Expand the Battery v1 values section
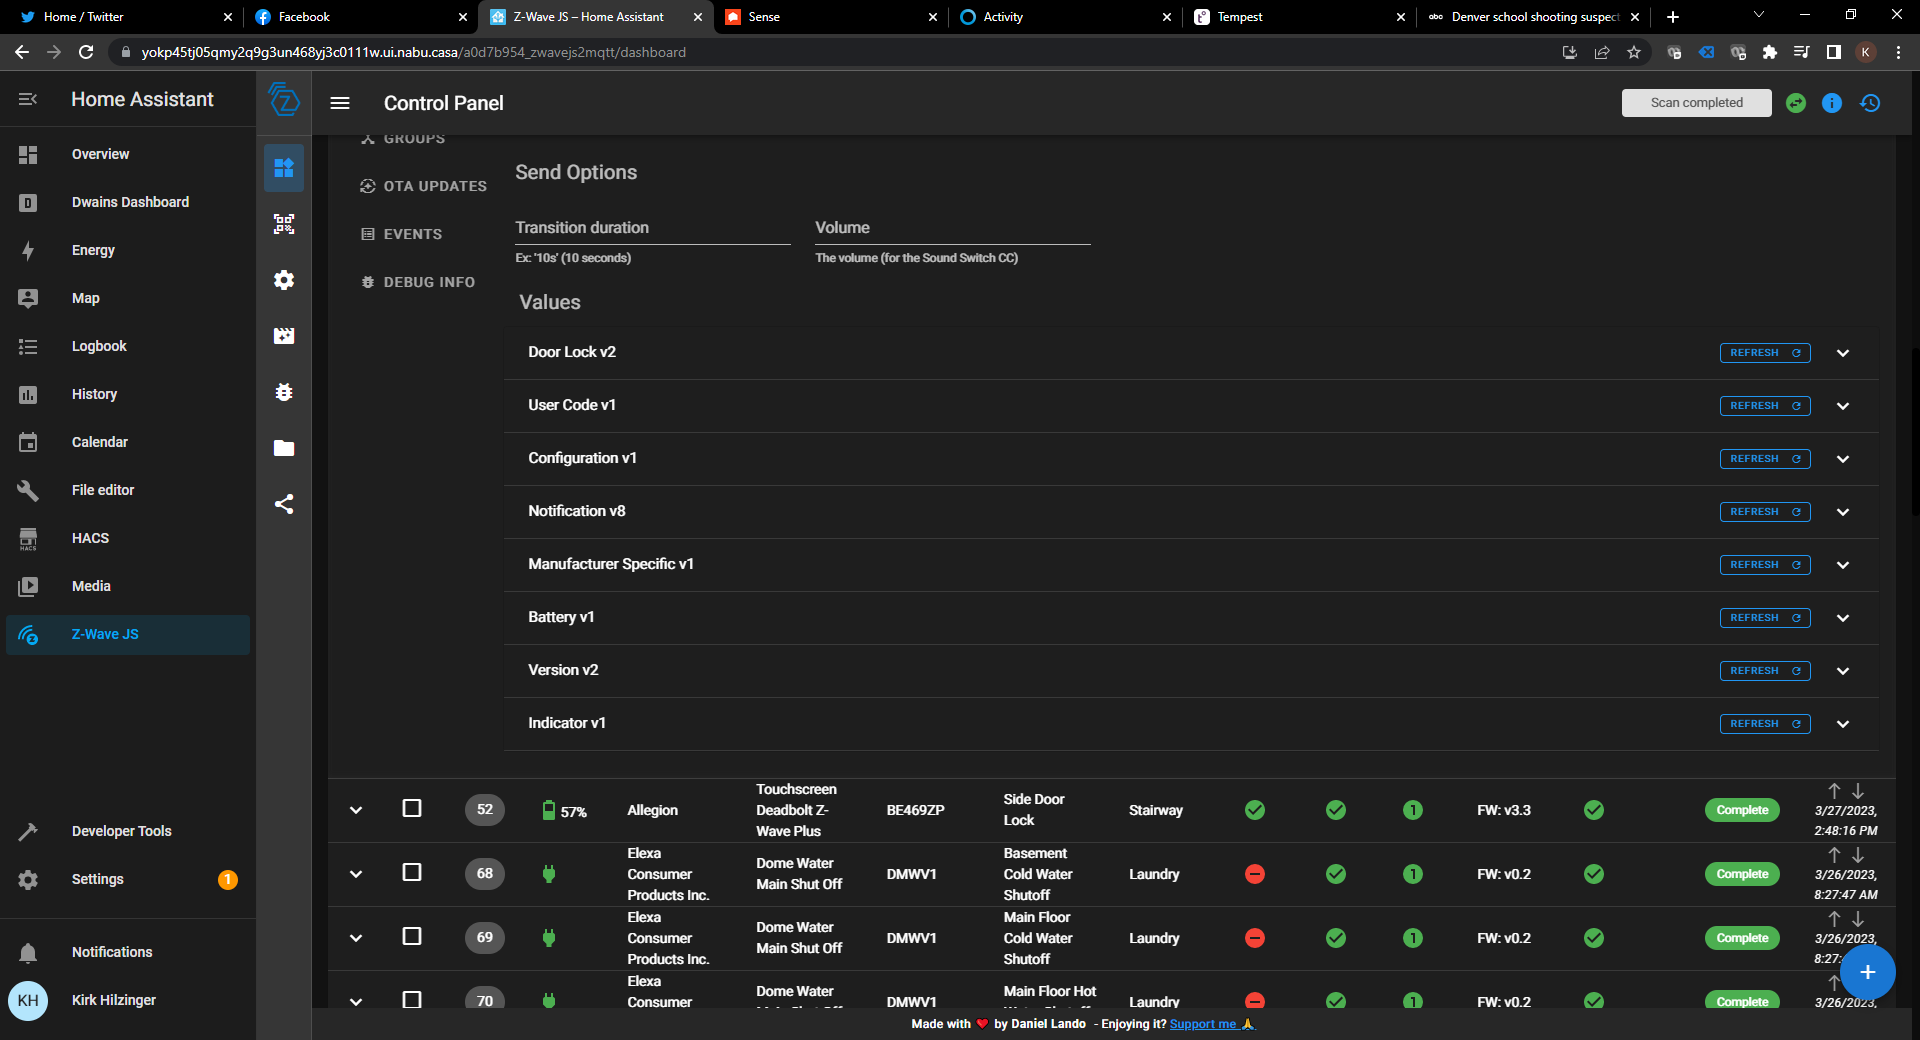The width and height of the screenshot is (1920, 1040). click(x=1843, y=617)
